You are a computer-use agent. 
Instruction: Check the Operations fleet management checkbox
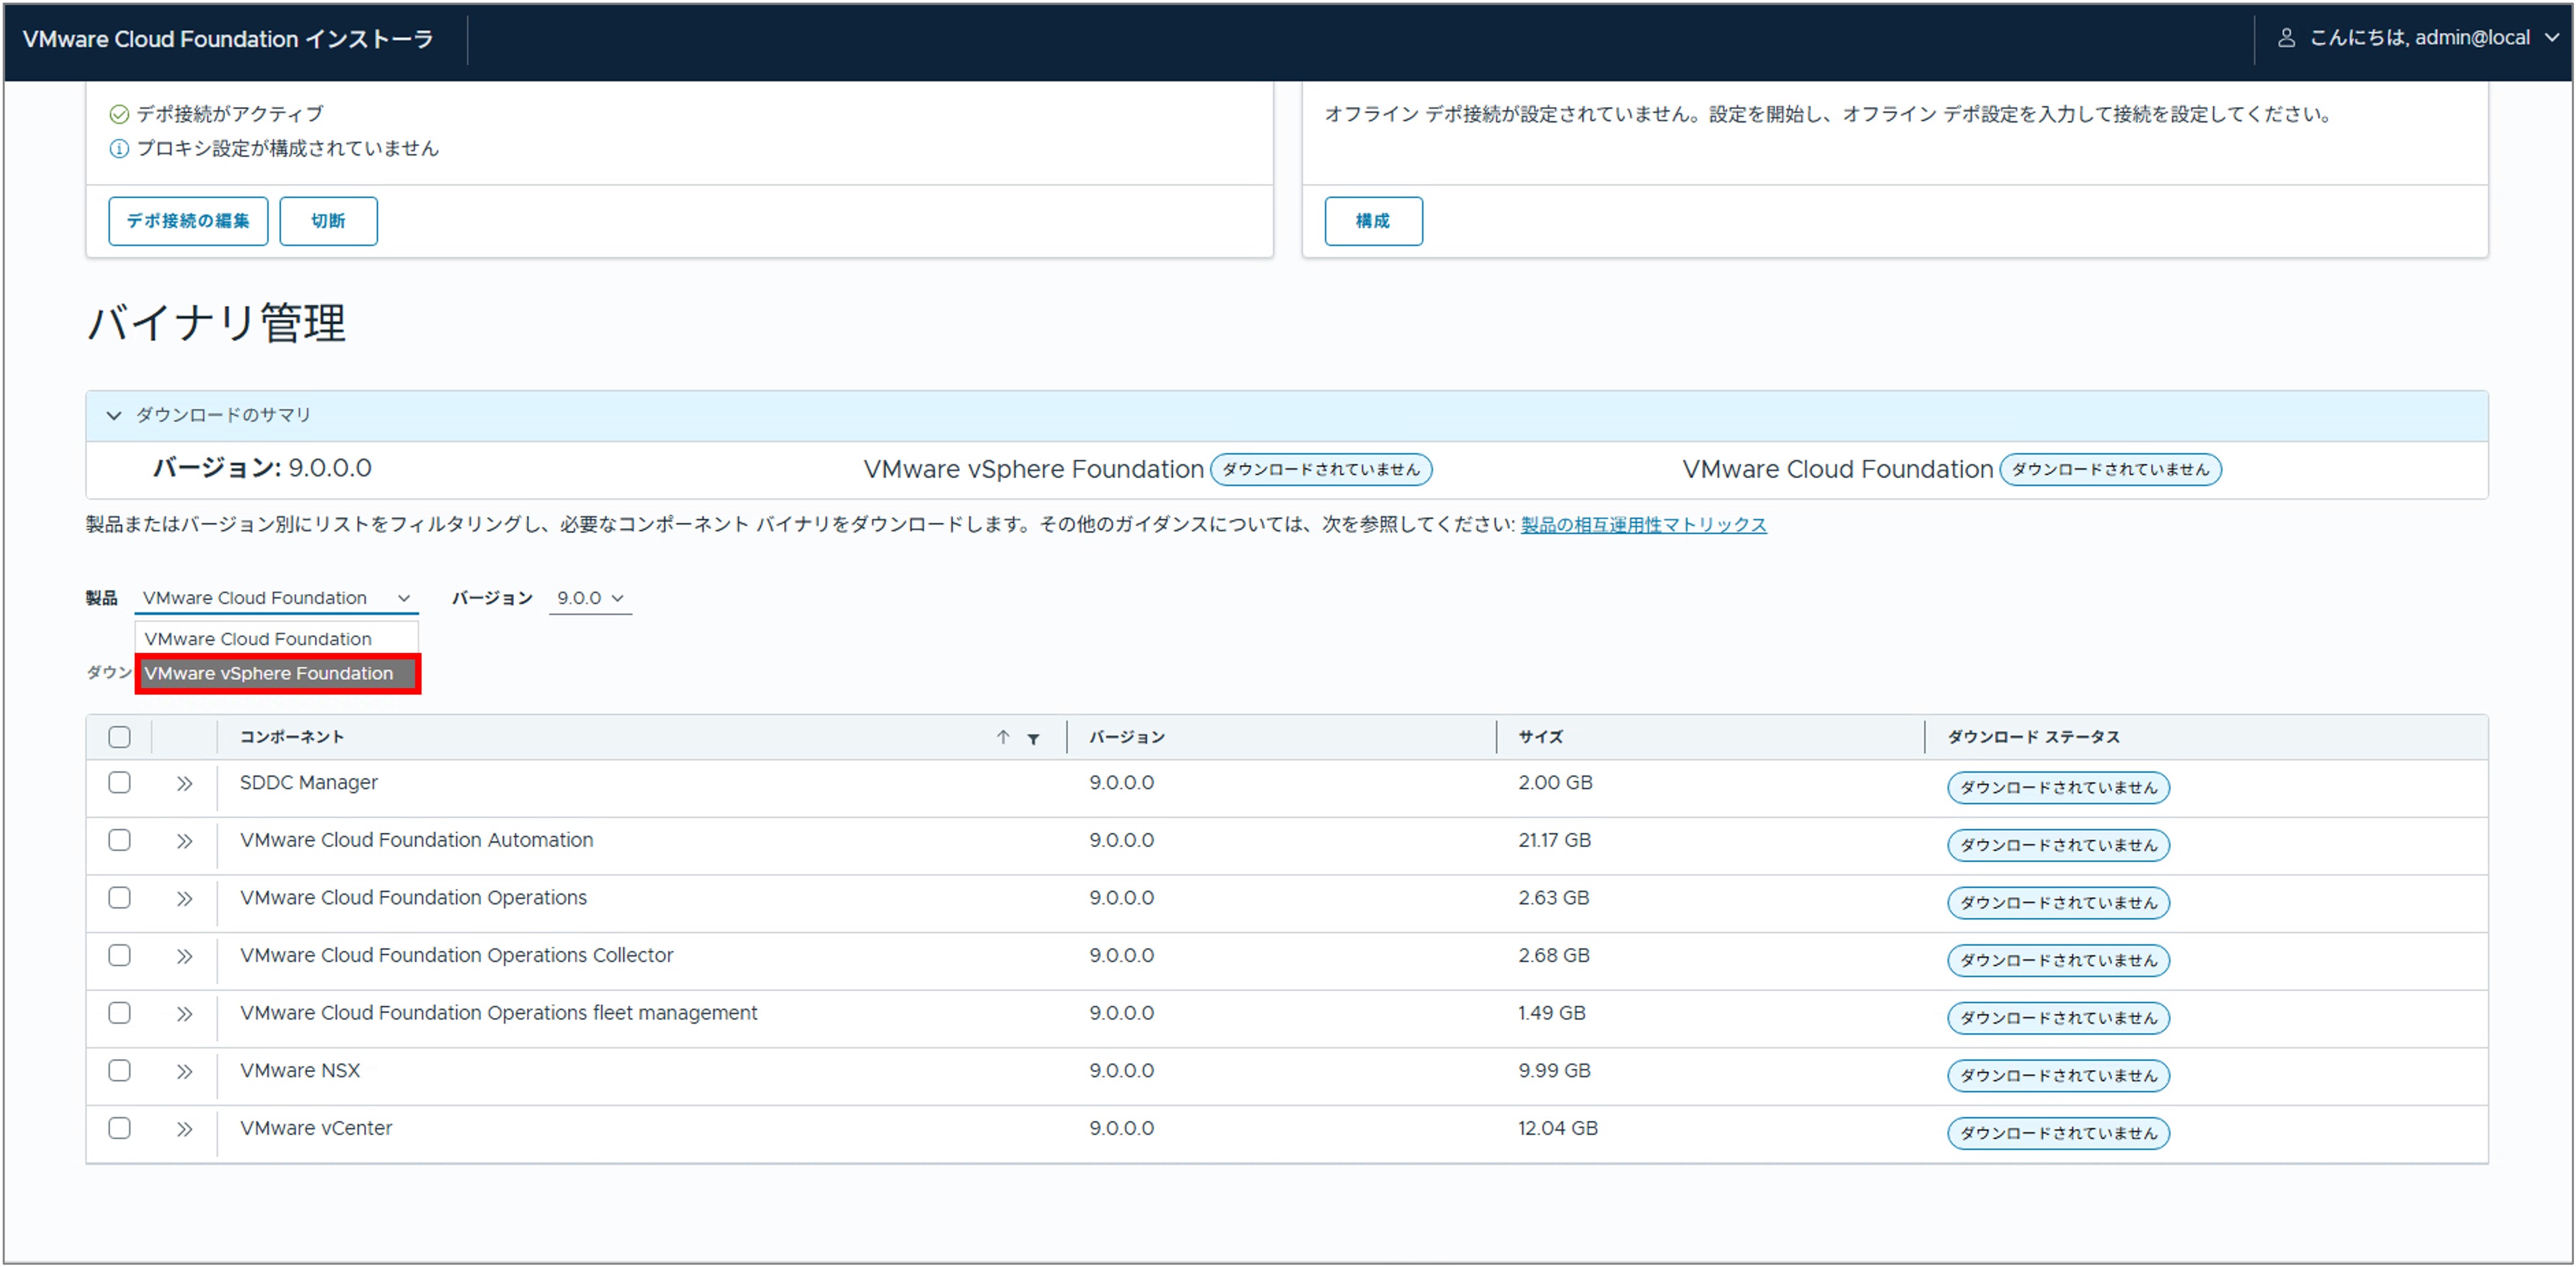click(119, 1012)
